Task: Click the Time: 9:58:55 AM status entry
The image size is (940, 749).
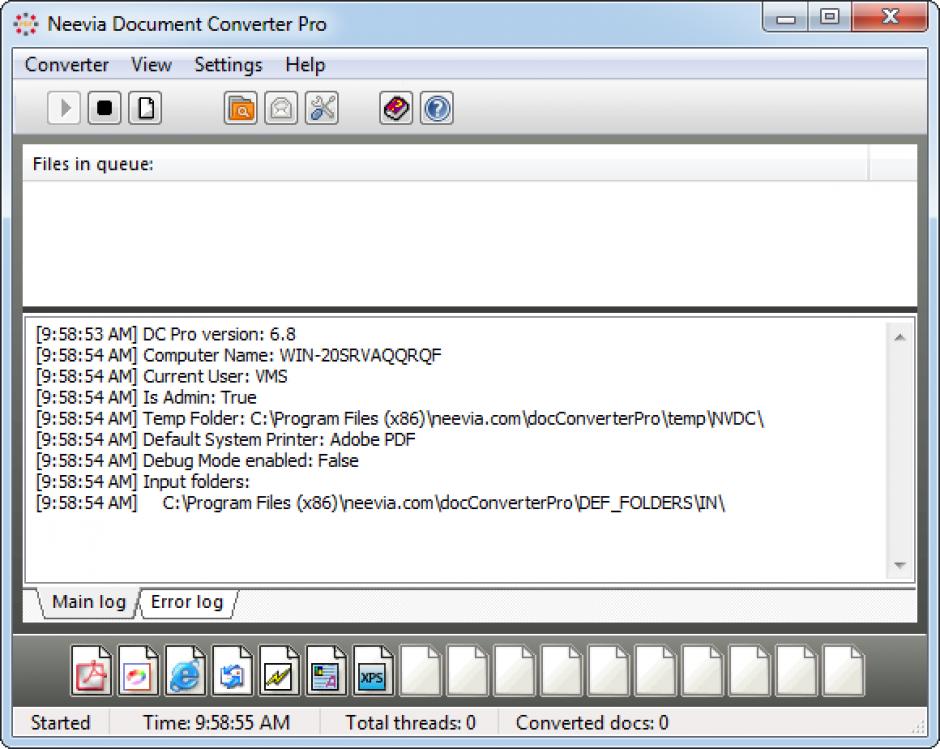Action: click(x=216, y=723)
